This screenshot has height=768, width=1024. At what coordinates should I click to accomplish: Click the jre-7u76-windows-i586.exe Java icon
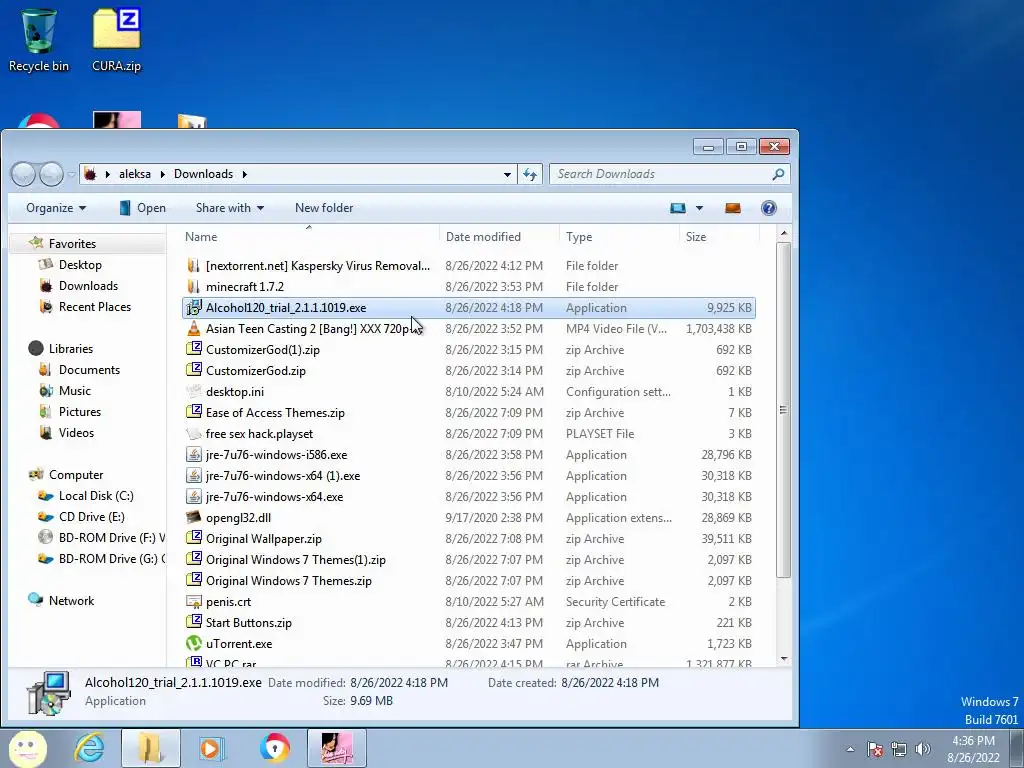tap(193, 455)
